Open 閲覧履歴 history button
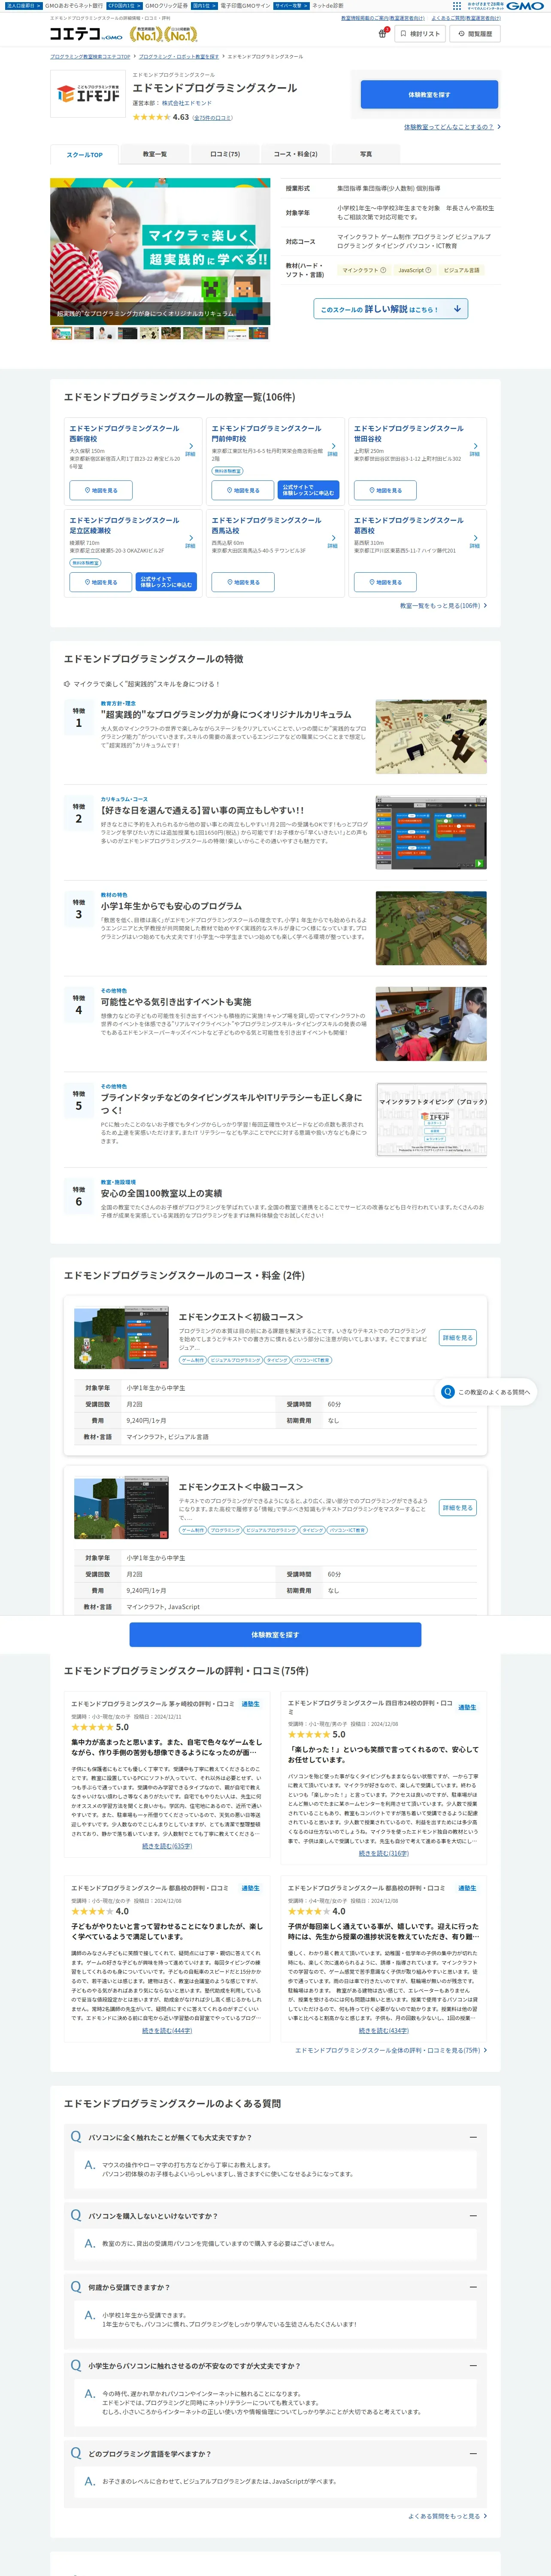 click(x=475, y=34)
